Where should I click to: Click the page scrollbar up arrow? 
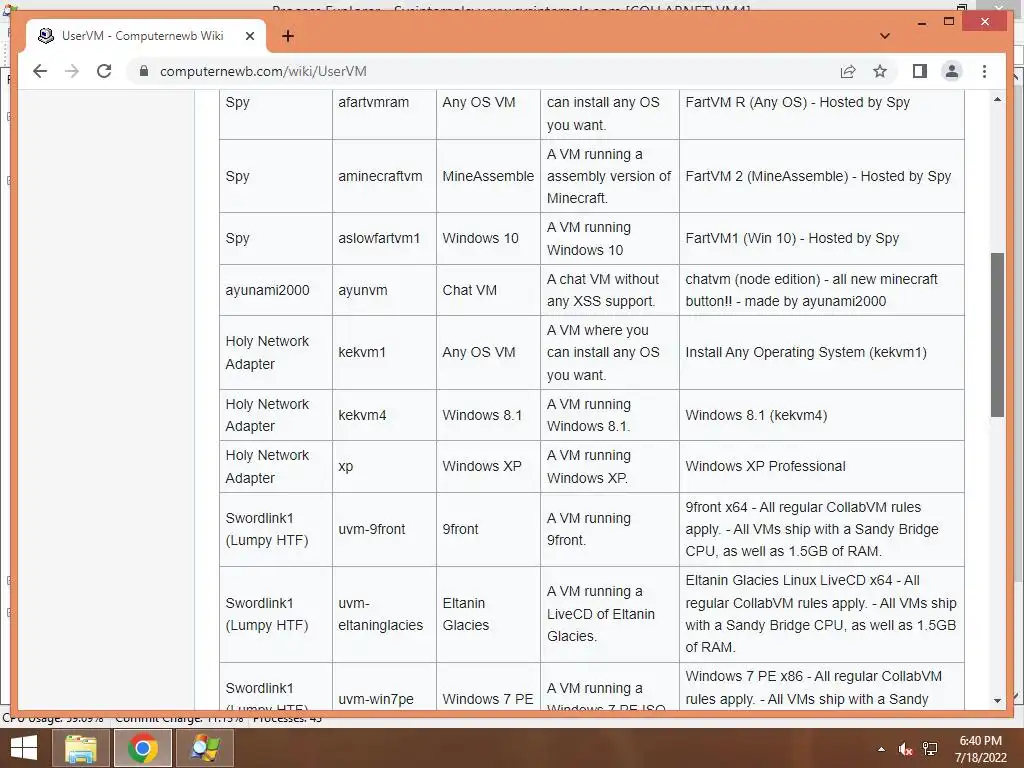pyautogui.click(x=997, y=99)
